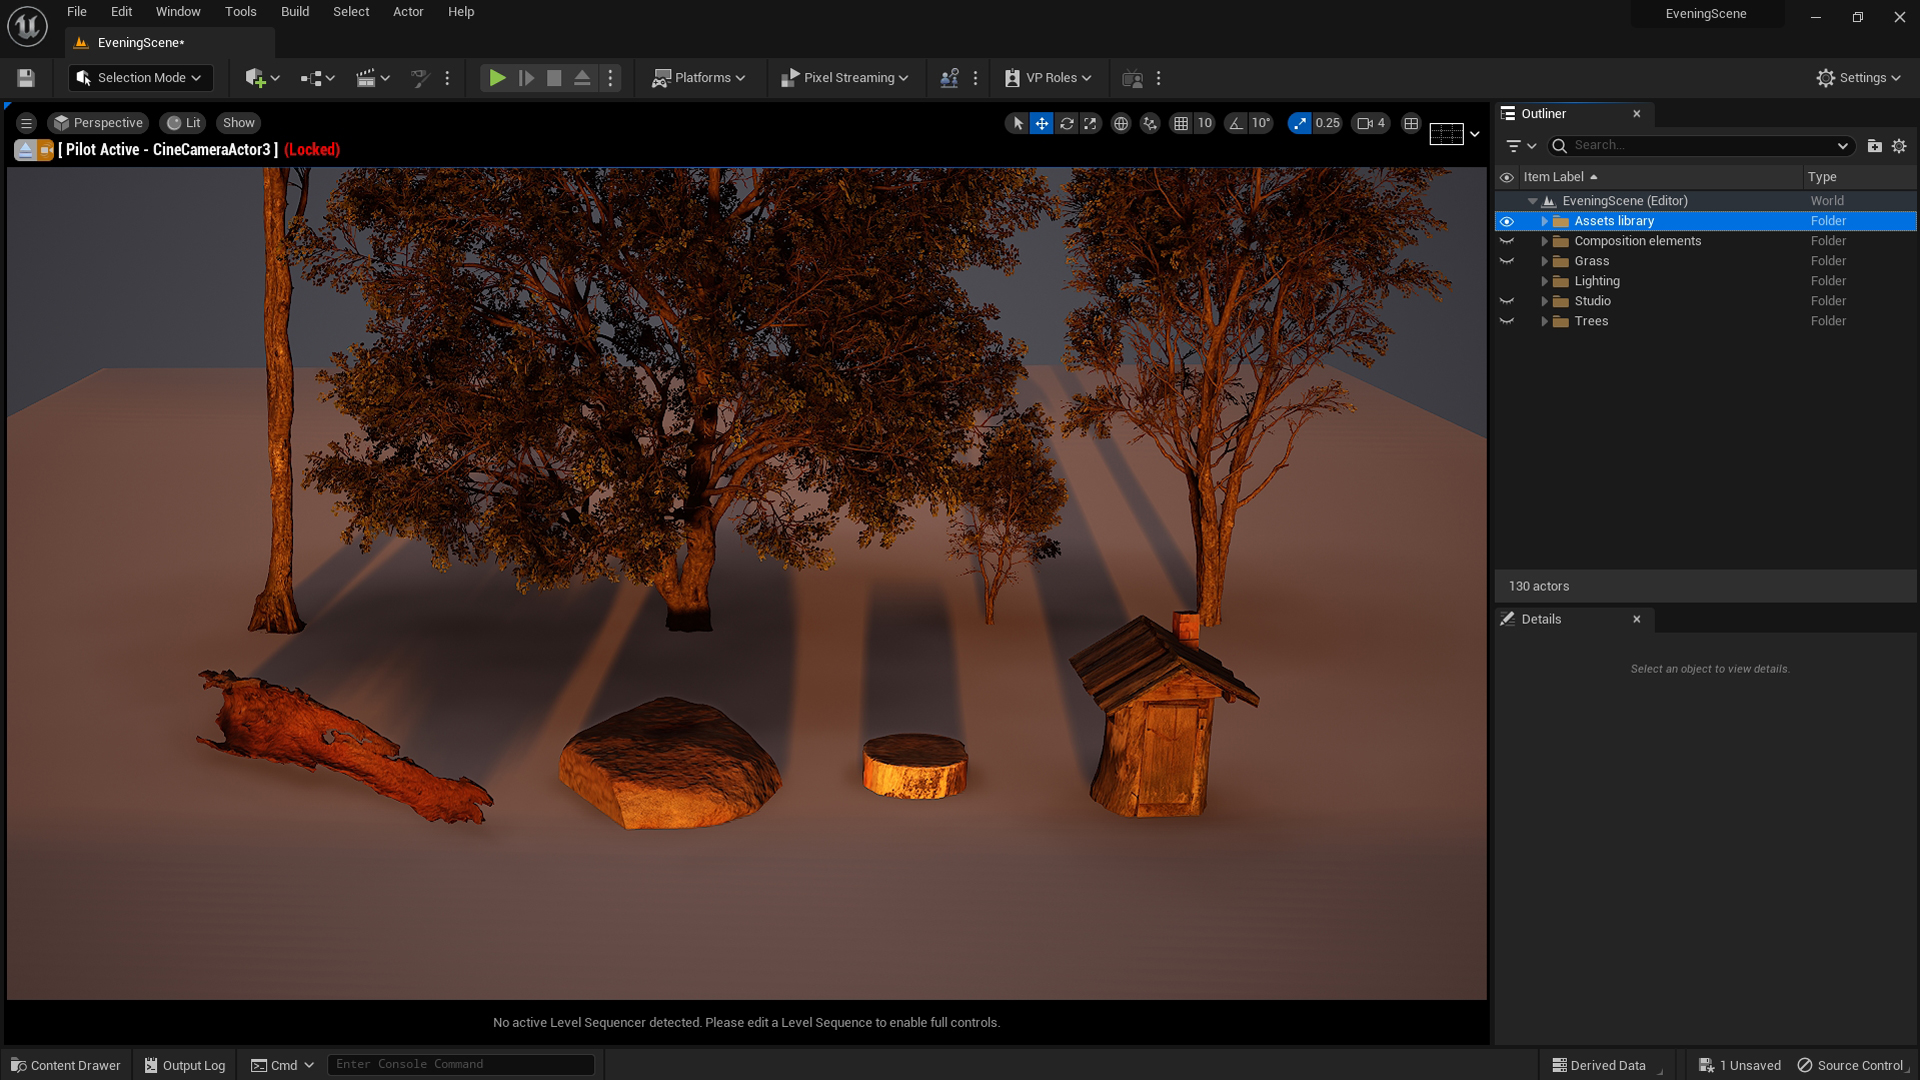Hide the Assets library folder

click(x=1507, y=221)
